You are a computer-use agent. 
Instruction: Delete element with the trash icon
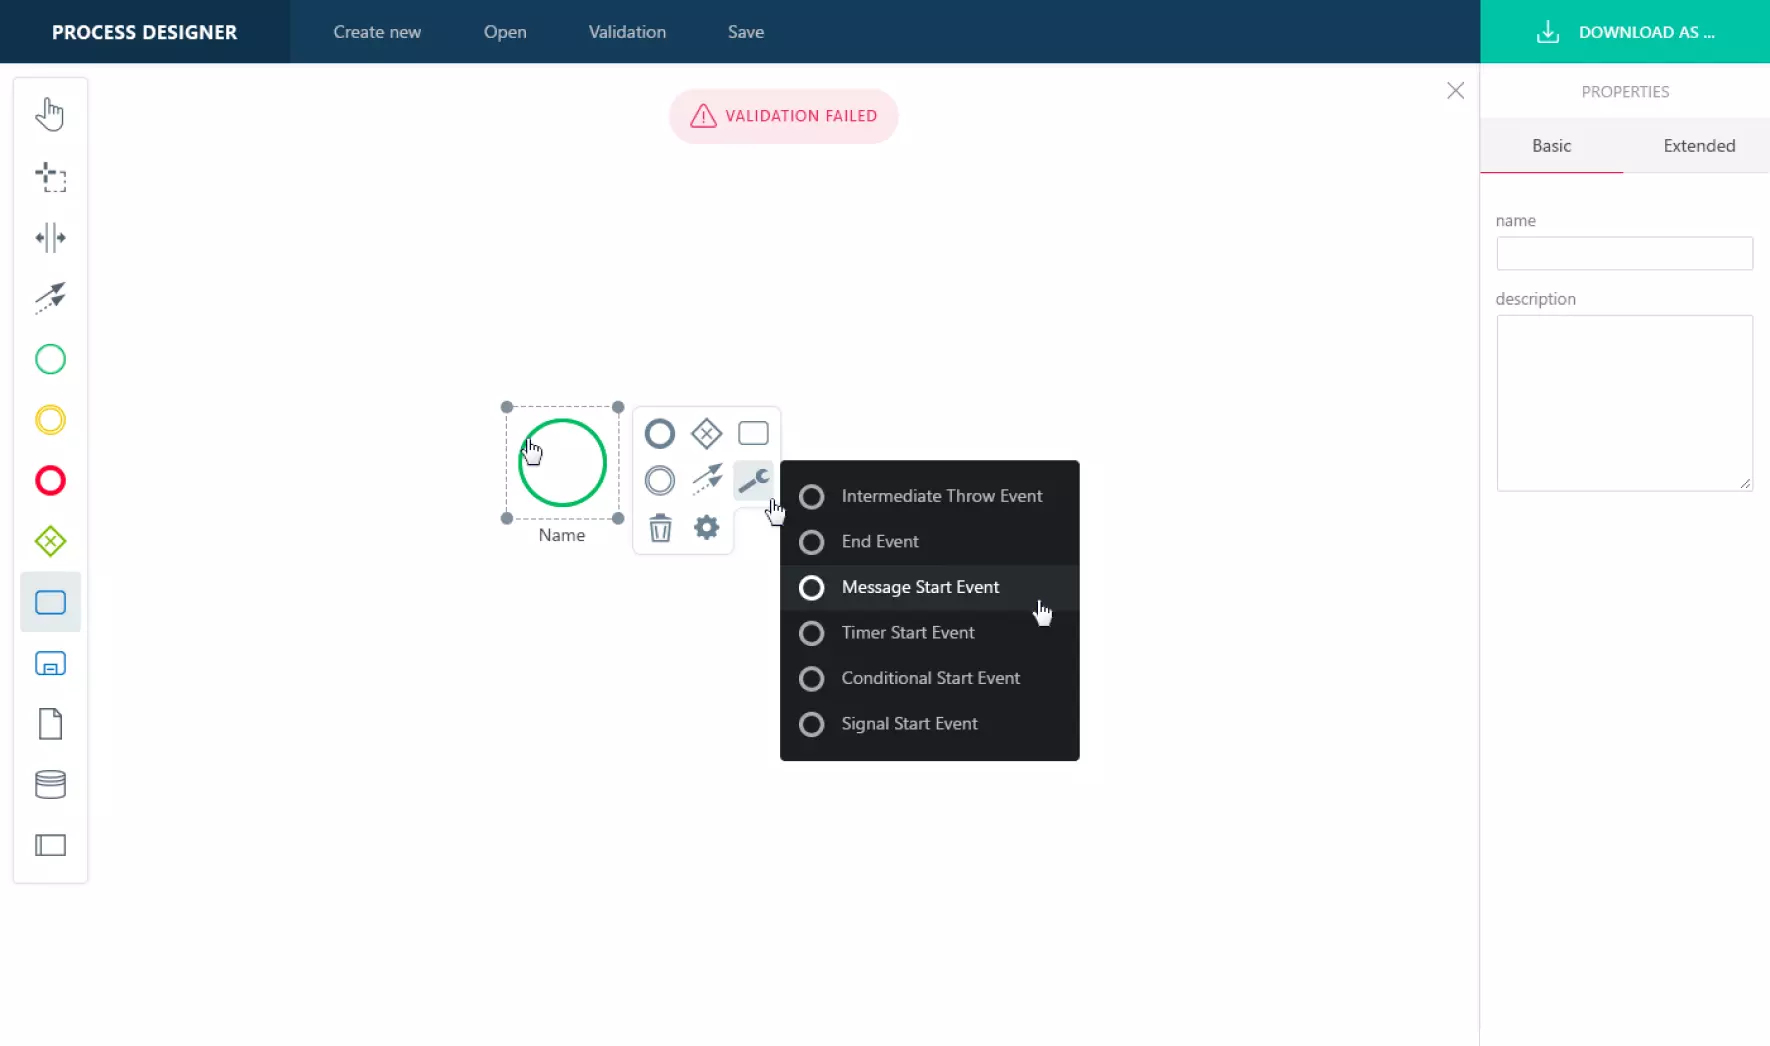pos(660,528)
